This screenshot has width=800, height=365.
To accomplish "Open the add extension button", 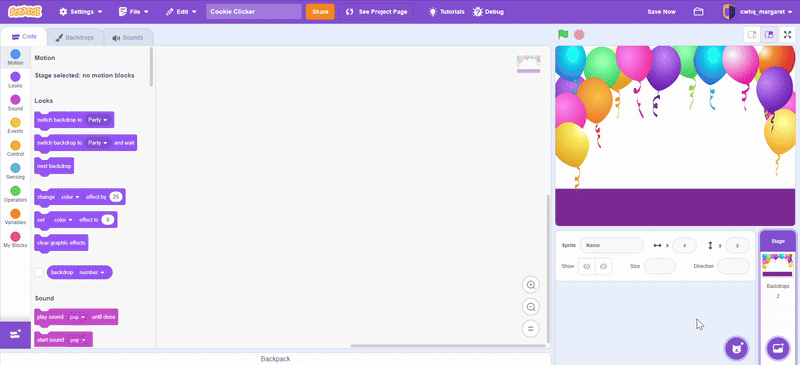I will pos(15,335).
